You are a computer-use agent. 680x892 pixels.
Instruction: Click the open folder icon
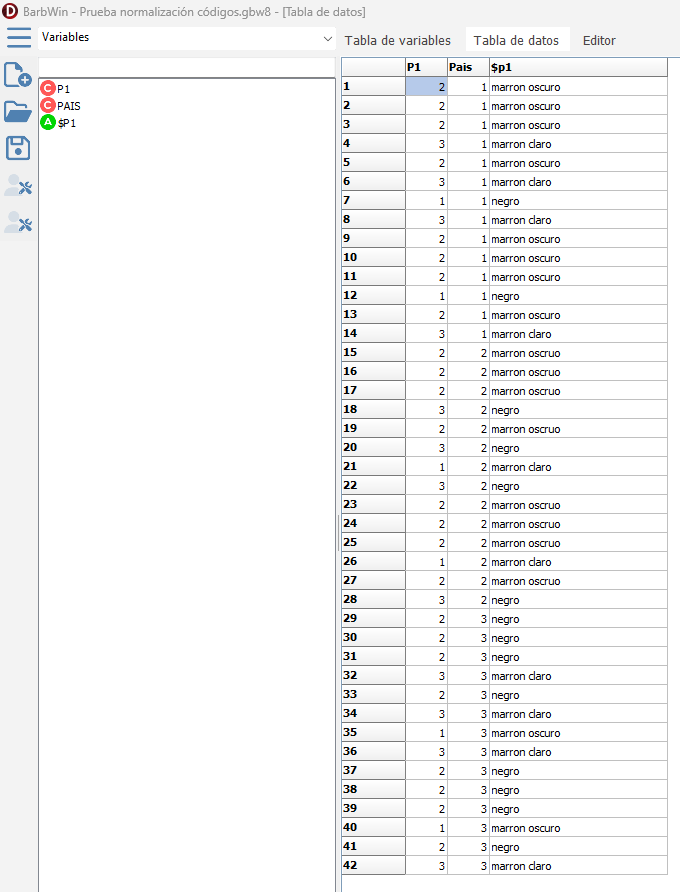[18, 111]
